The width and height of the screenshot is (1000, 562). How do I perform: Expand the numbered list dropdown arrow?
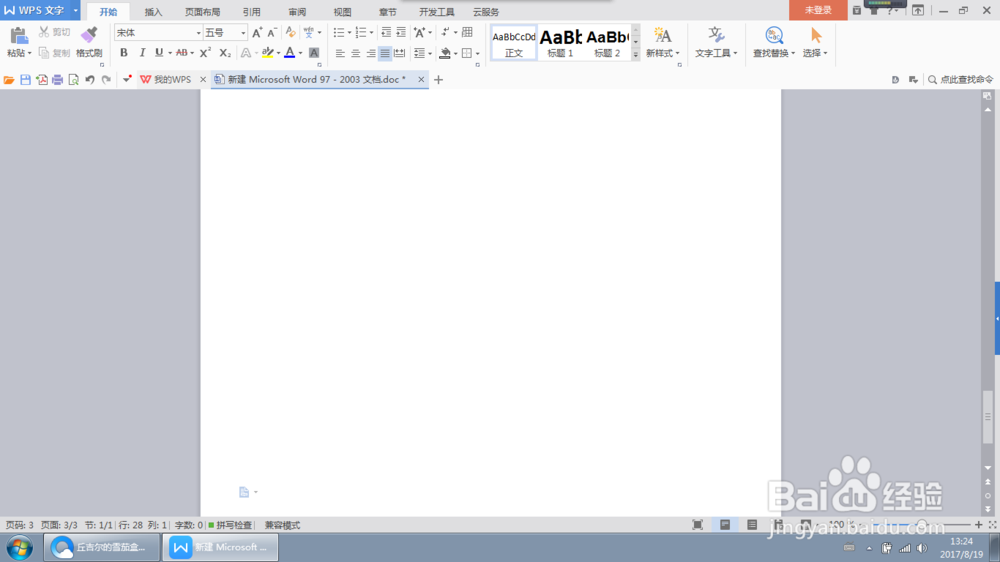pos(371,33)
